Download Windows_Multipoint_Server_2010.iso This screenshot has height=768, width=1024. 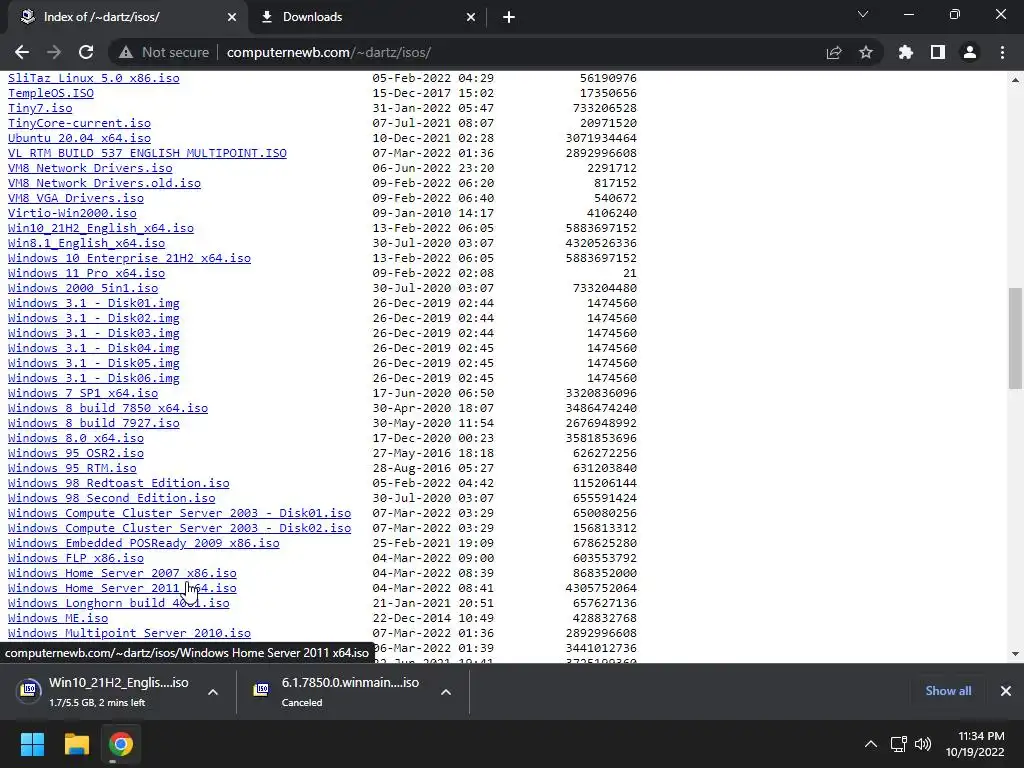[x=129, y=633]
